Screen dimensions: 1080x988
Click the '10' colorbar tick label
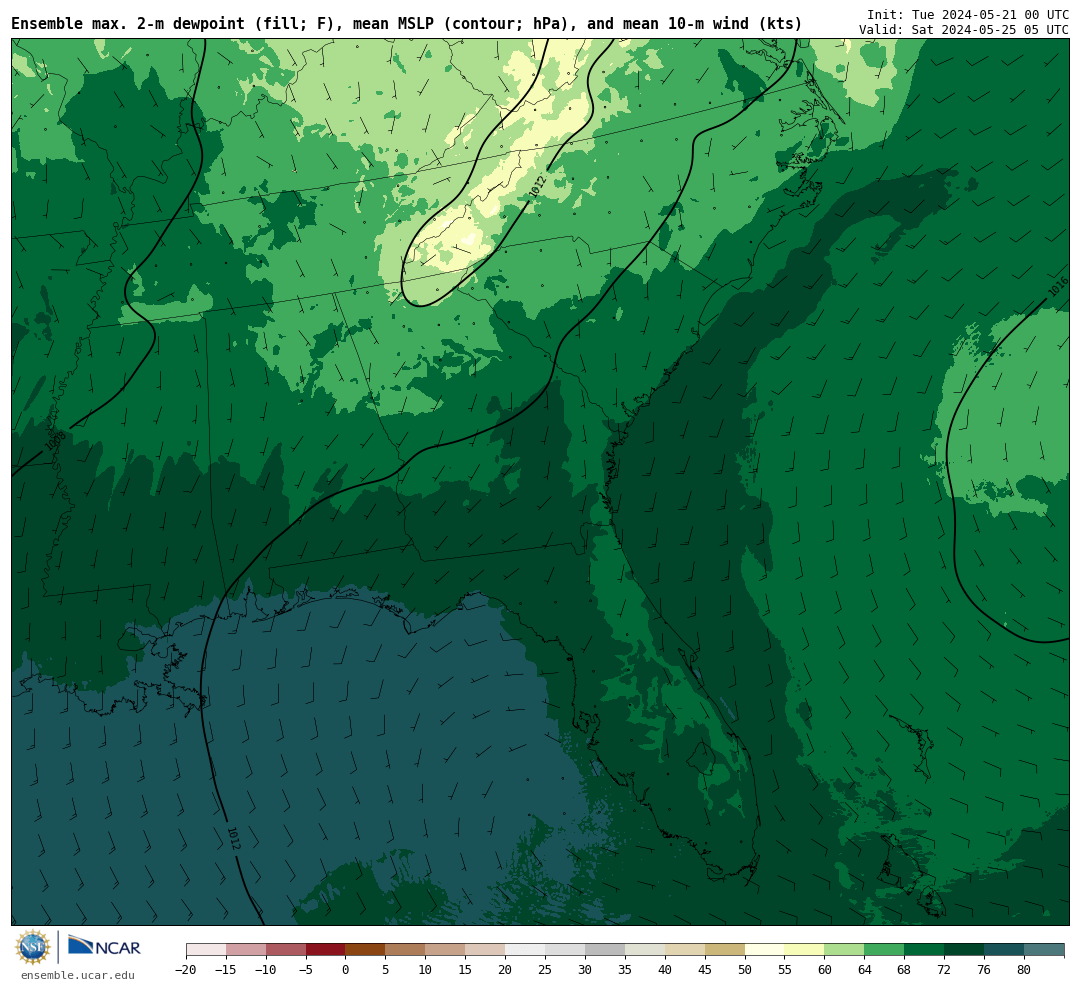(x=426, y=970)
